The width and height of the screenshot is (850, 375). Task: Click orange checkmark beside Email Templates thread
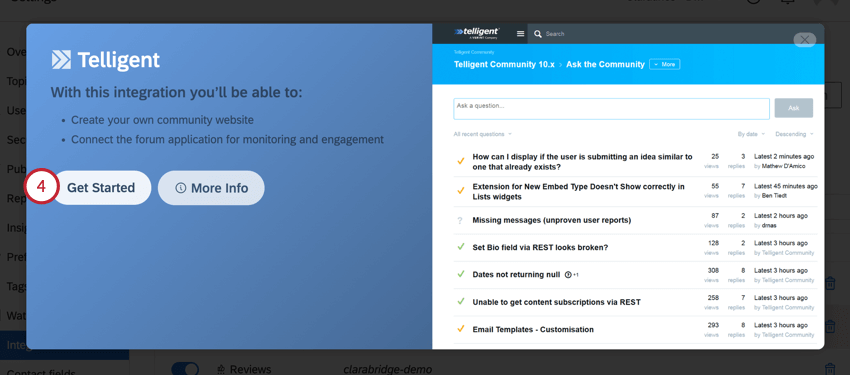(x=461, y=329)
